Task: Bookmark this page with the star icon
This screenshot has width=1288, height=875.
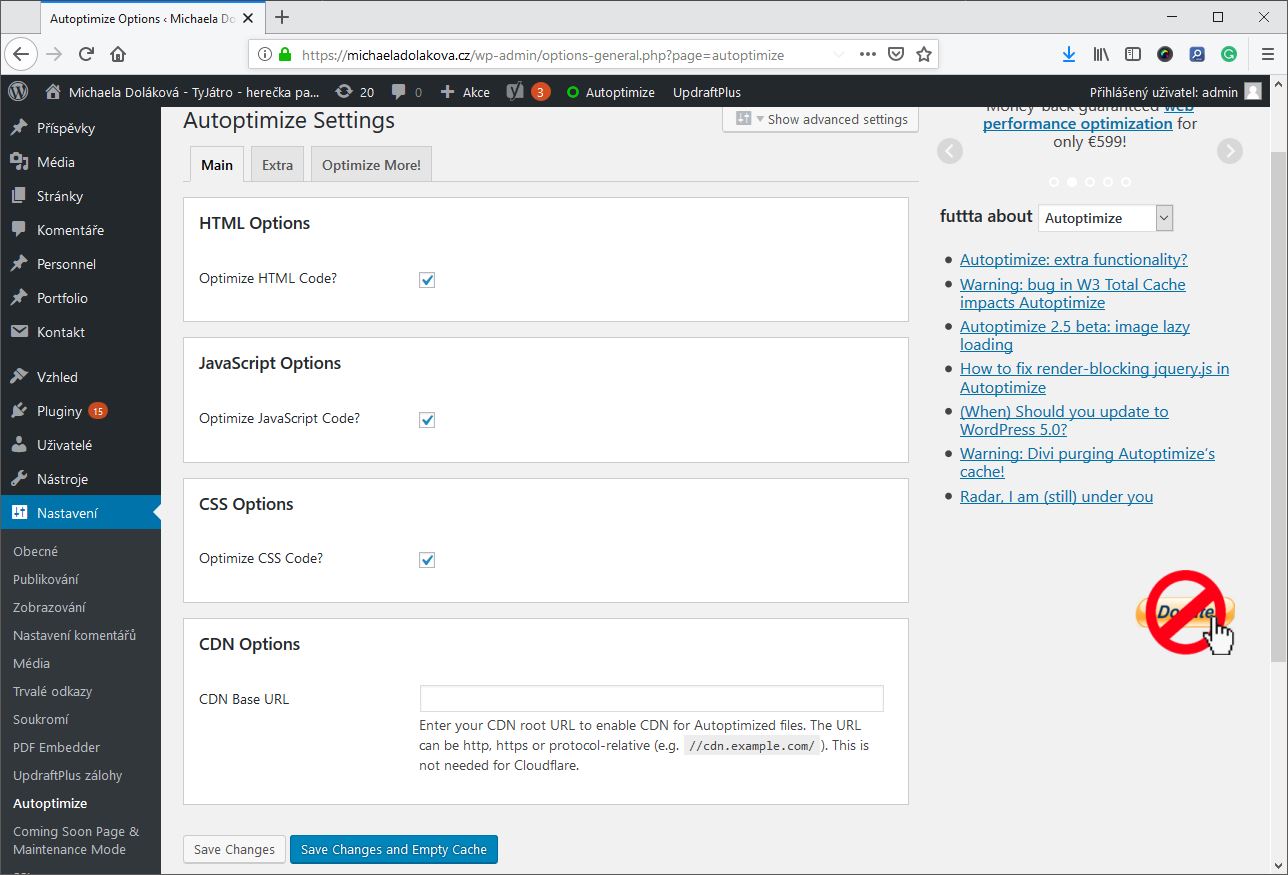Action: (x=924, y=55)
